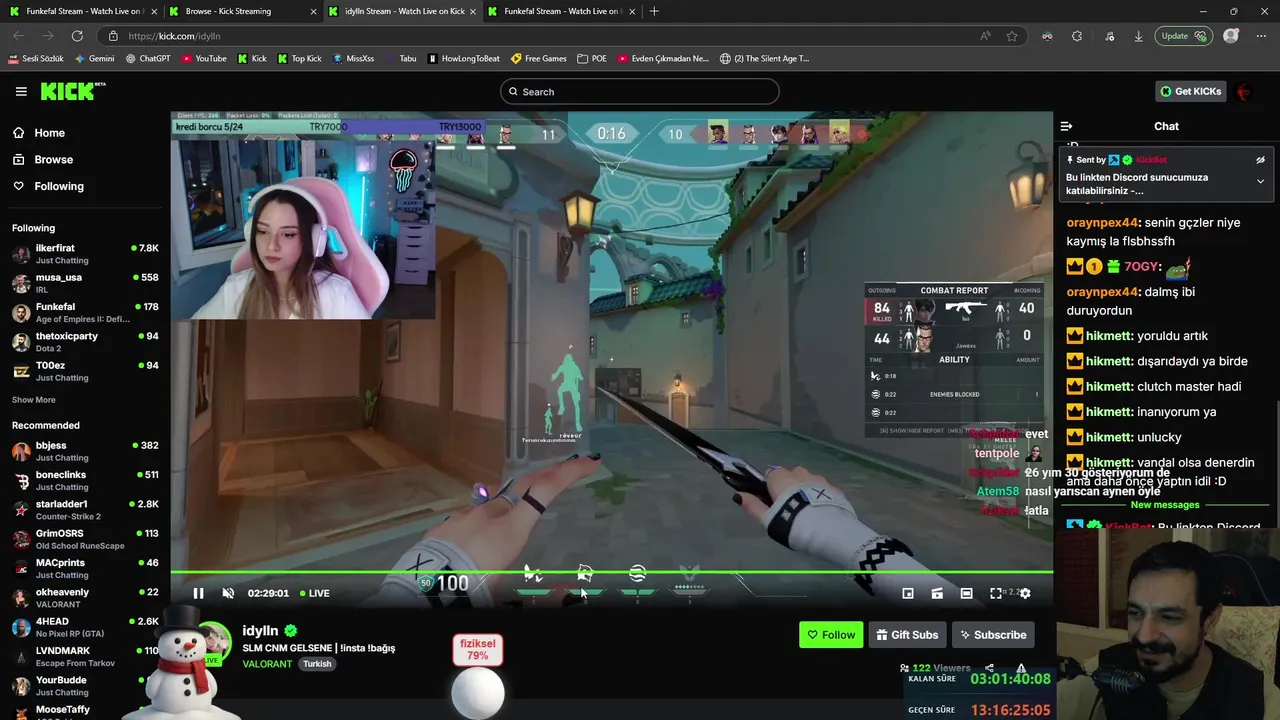Image resolution: width=1280 pixels, height=720 pixels.
Task: Open the Sesli Sözlük bookmark
Action: 36,58
